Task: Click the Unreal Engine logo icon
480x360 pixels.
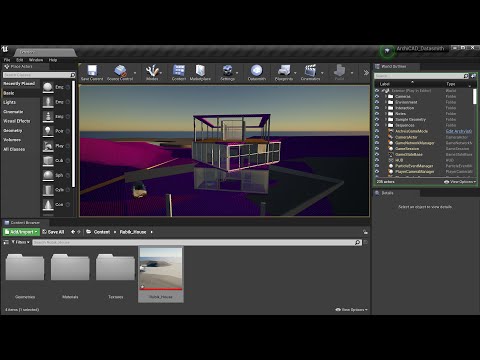Action: click(x=5, y=49)
